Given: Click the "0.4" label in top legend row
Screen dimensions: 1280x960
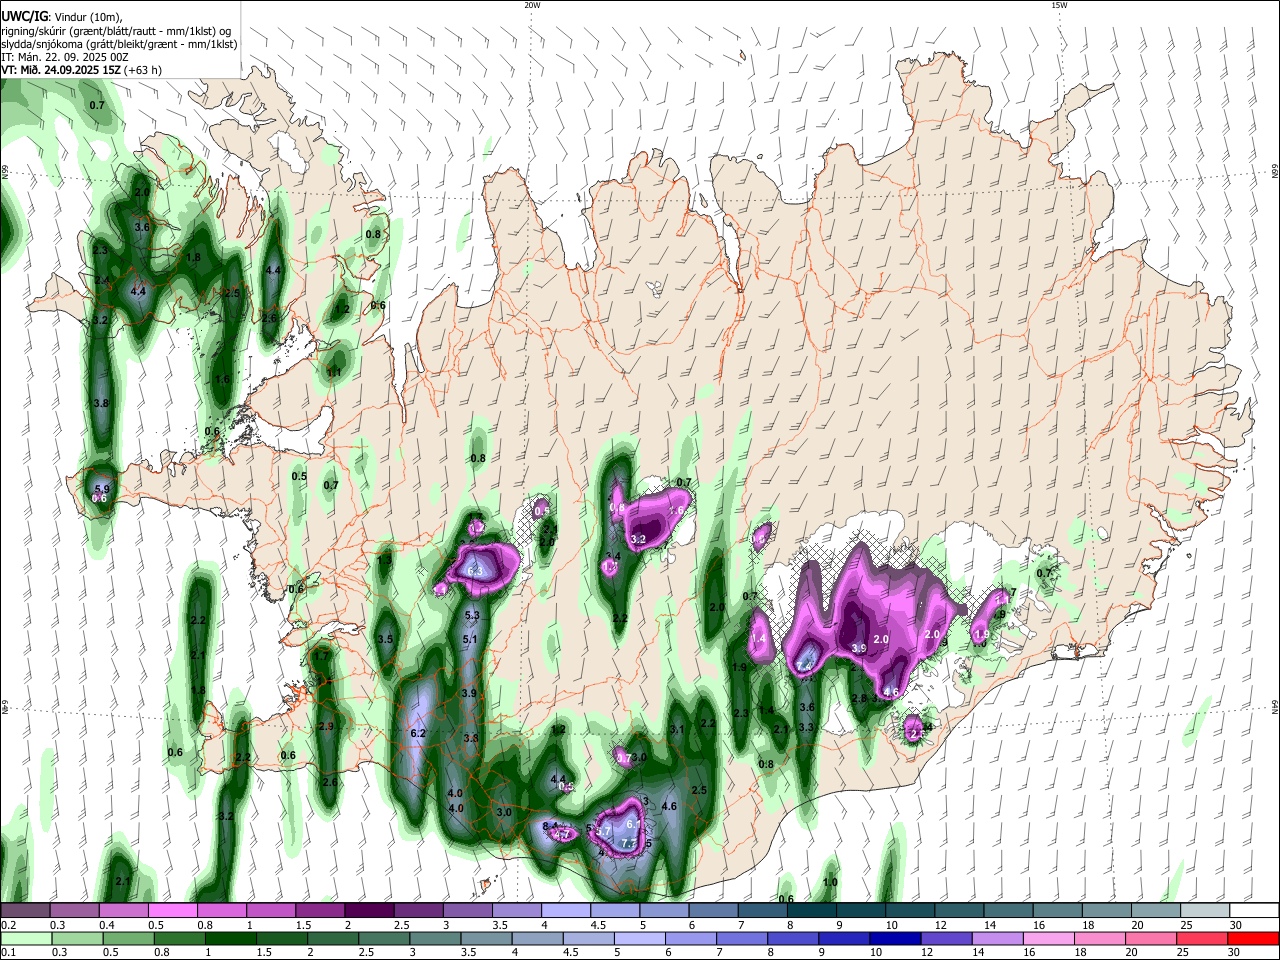Looking at the screenshot, I should click(107, 925).
